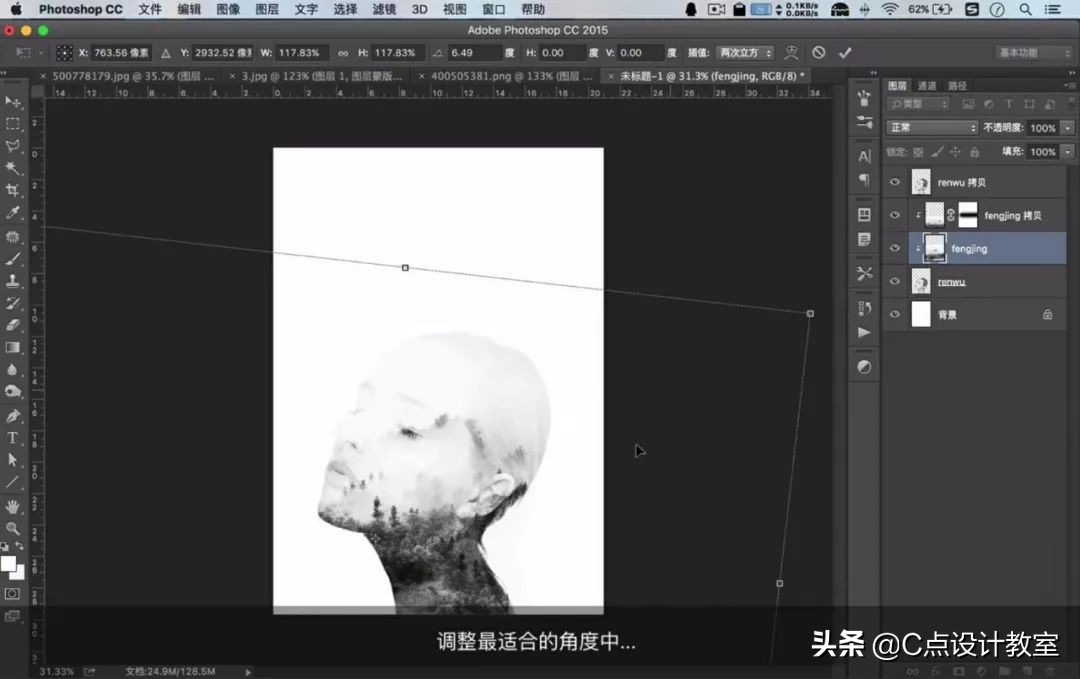Expand the 不透明度 opacity dropdown arrow
1080x679 pixels.
(x=1068, y=128)
